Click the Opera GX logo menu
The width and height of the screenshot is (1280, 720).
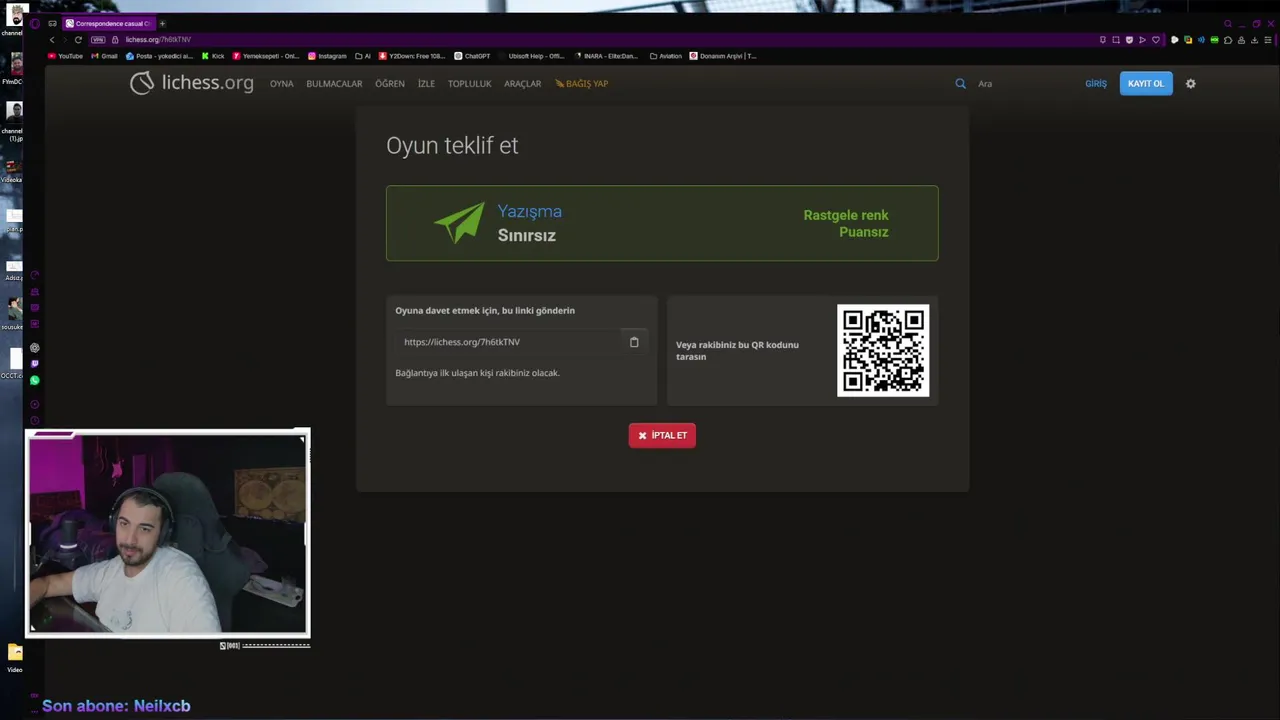click(35, 23)
